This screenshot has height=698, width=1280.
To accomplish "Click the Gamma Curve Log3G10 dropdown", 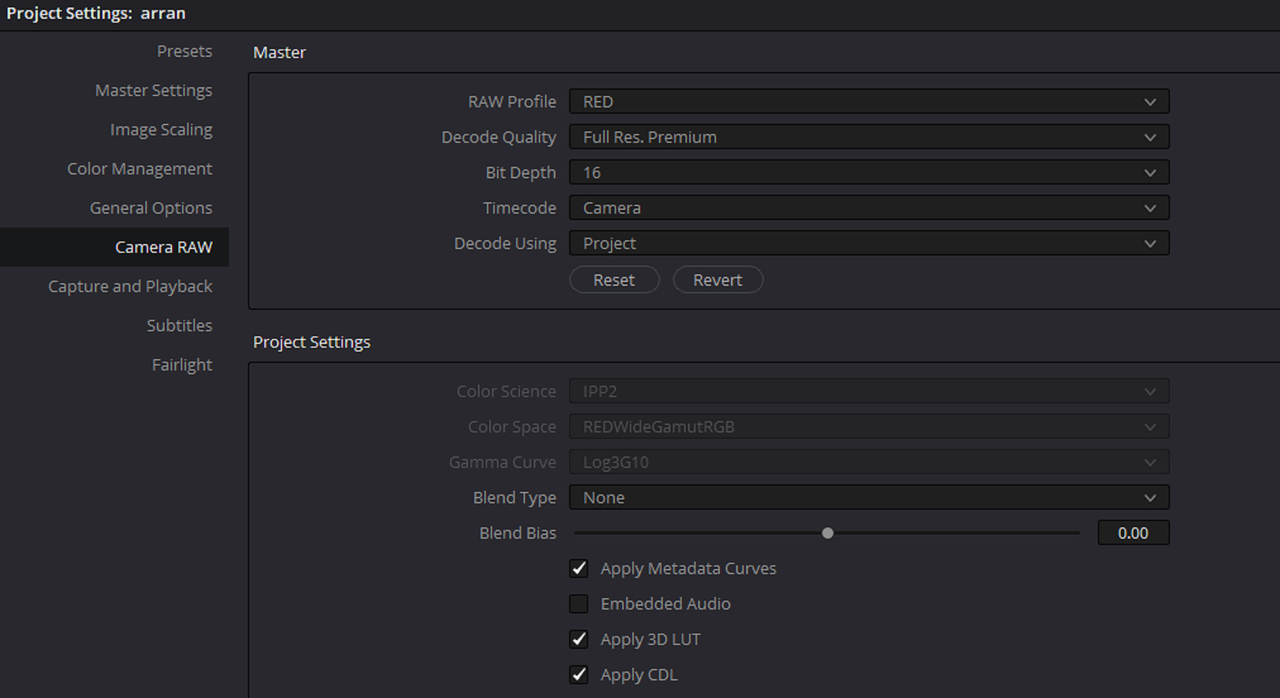I will (x=869, y=462).
